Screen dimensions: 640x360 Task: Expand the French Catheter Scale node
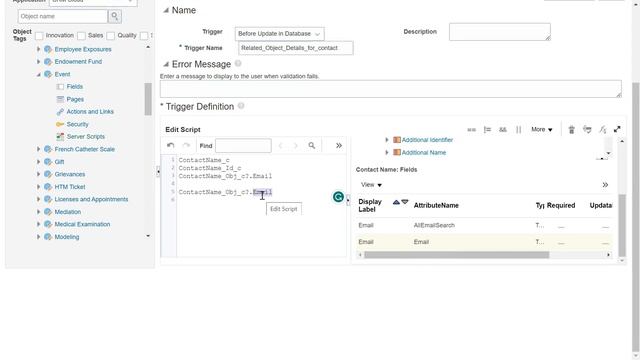click(x=38, y=149)
